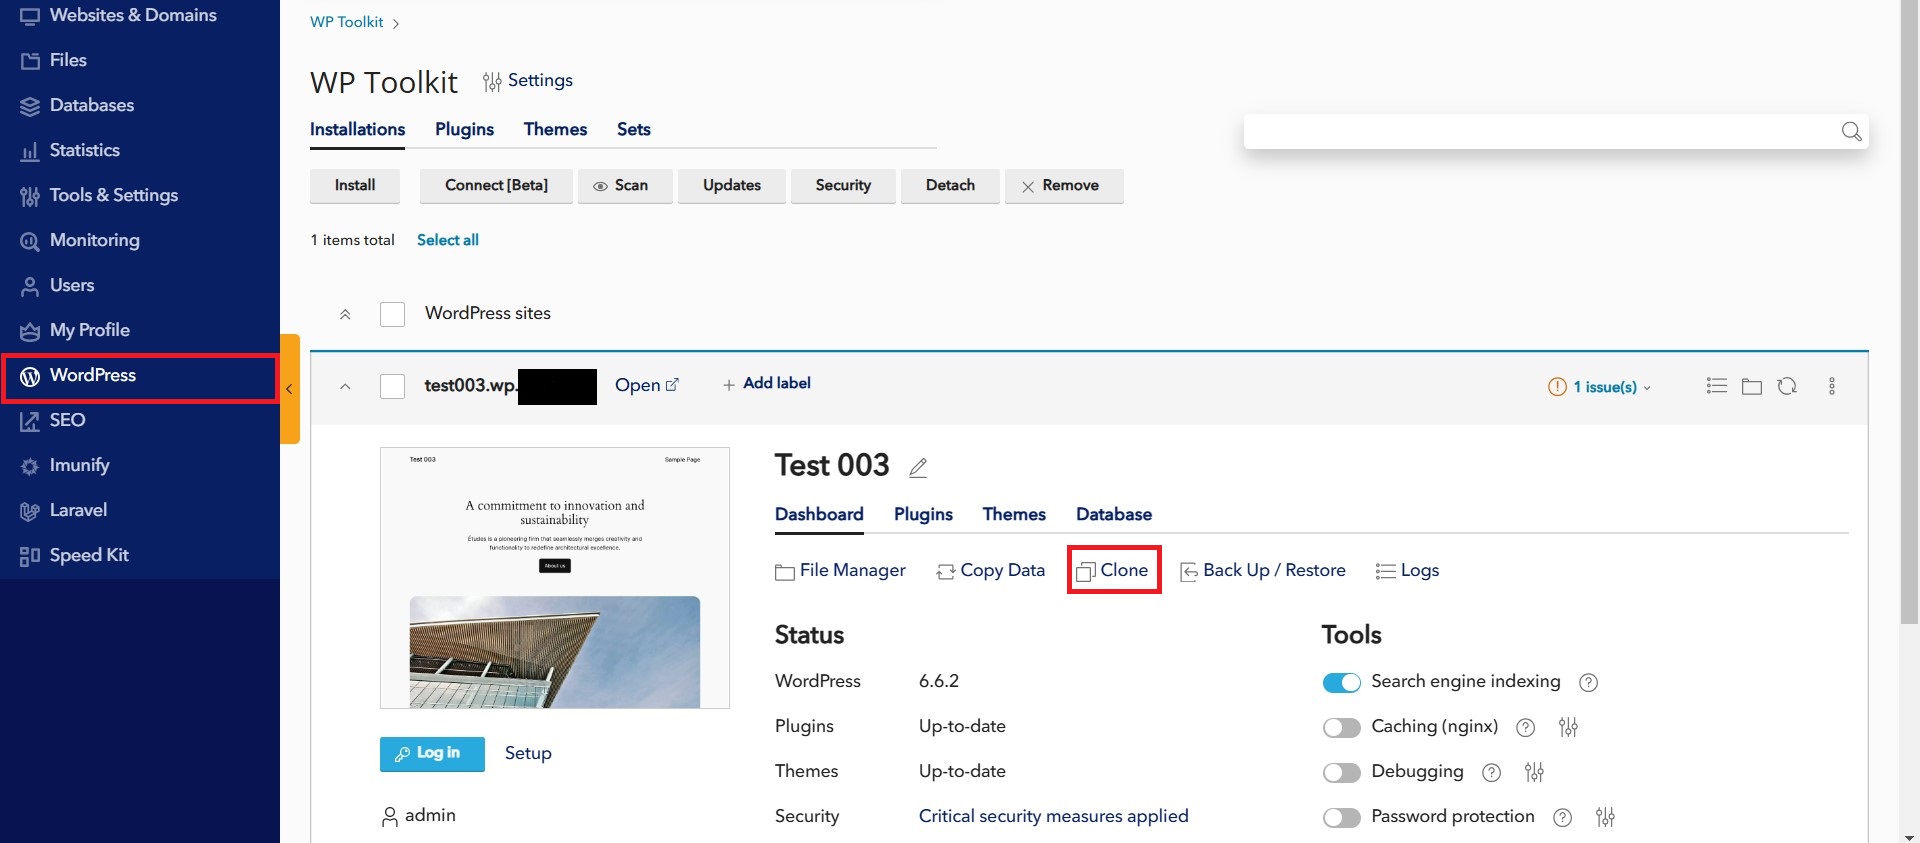
Task: Click the My Profile icon
Action: pos(30,331)
